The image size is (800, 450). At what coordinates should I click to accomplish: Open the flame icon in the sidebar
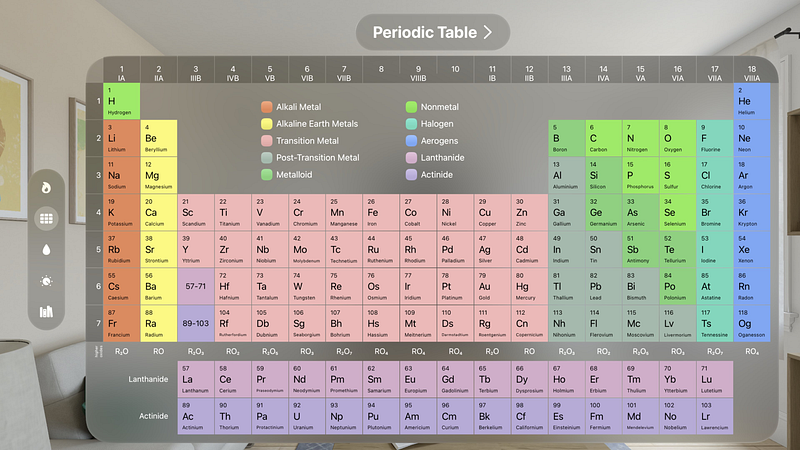pyautogui.click(x=46, y=187)
